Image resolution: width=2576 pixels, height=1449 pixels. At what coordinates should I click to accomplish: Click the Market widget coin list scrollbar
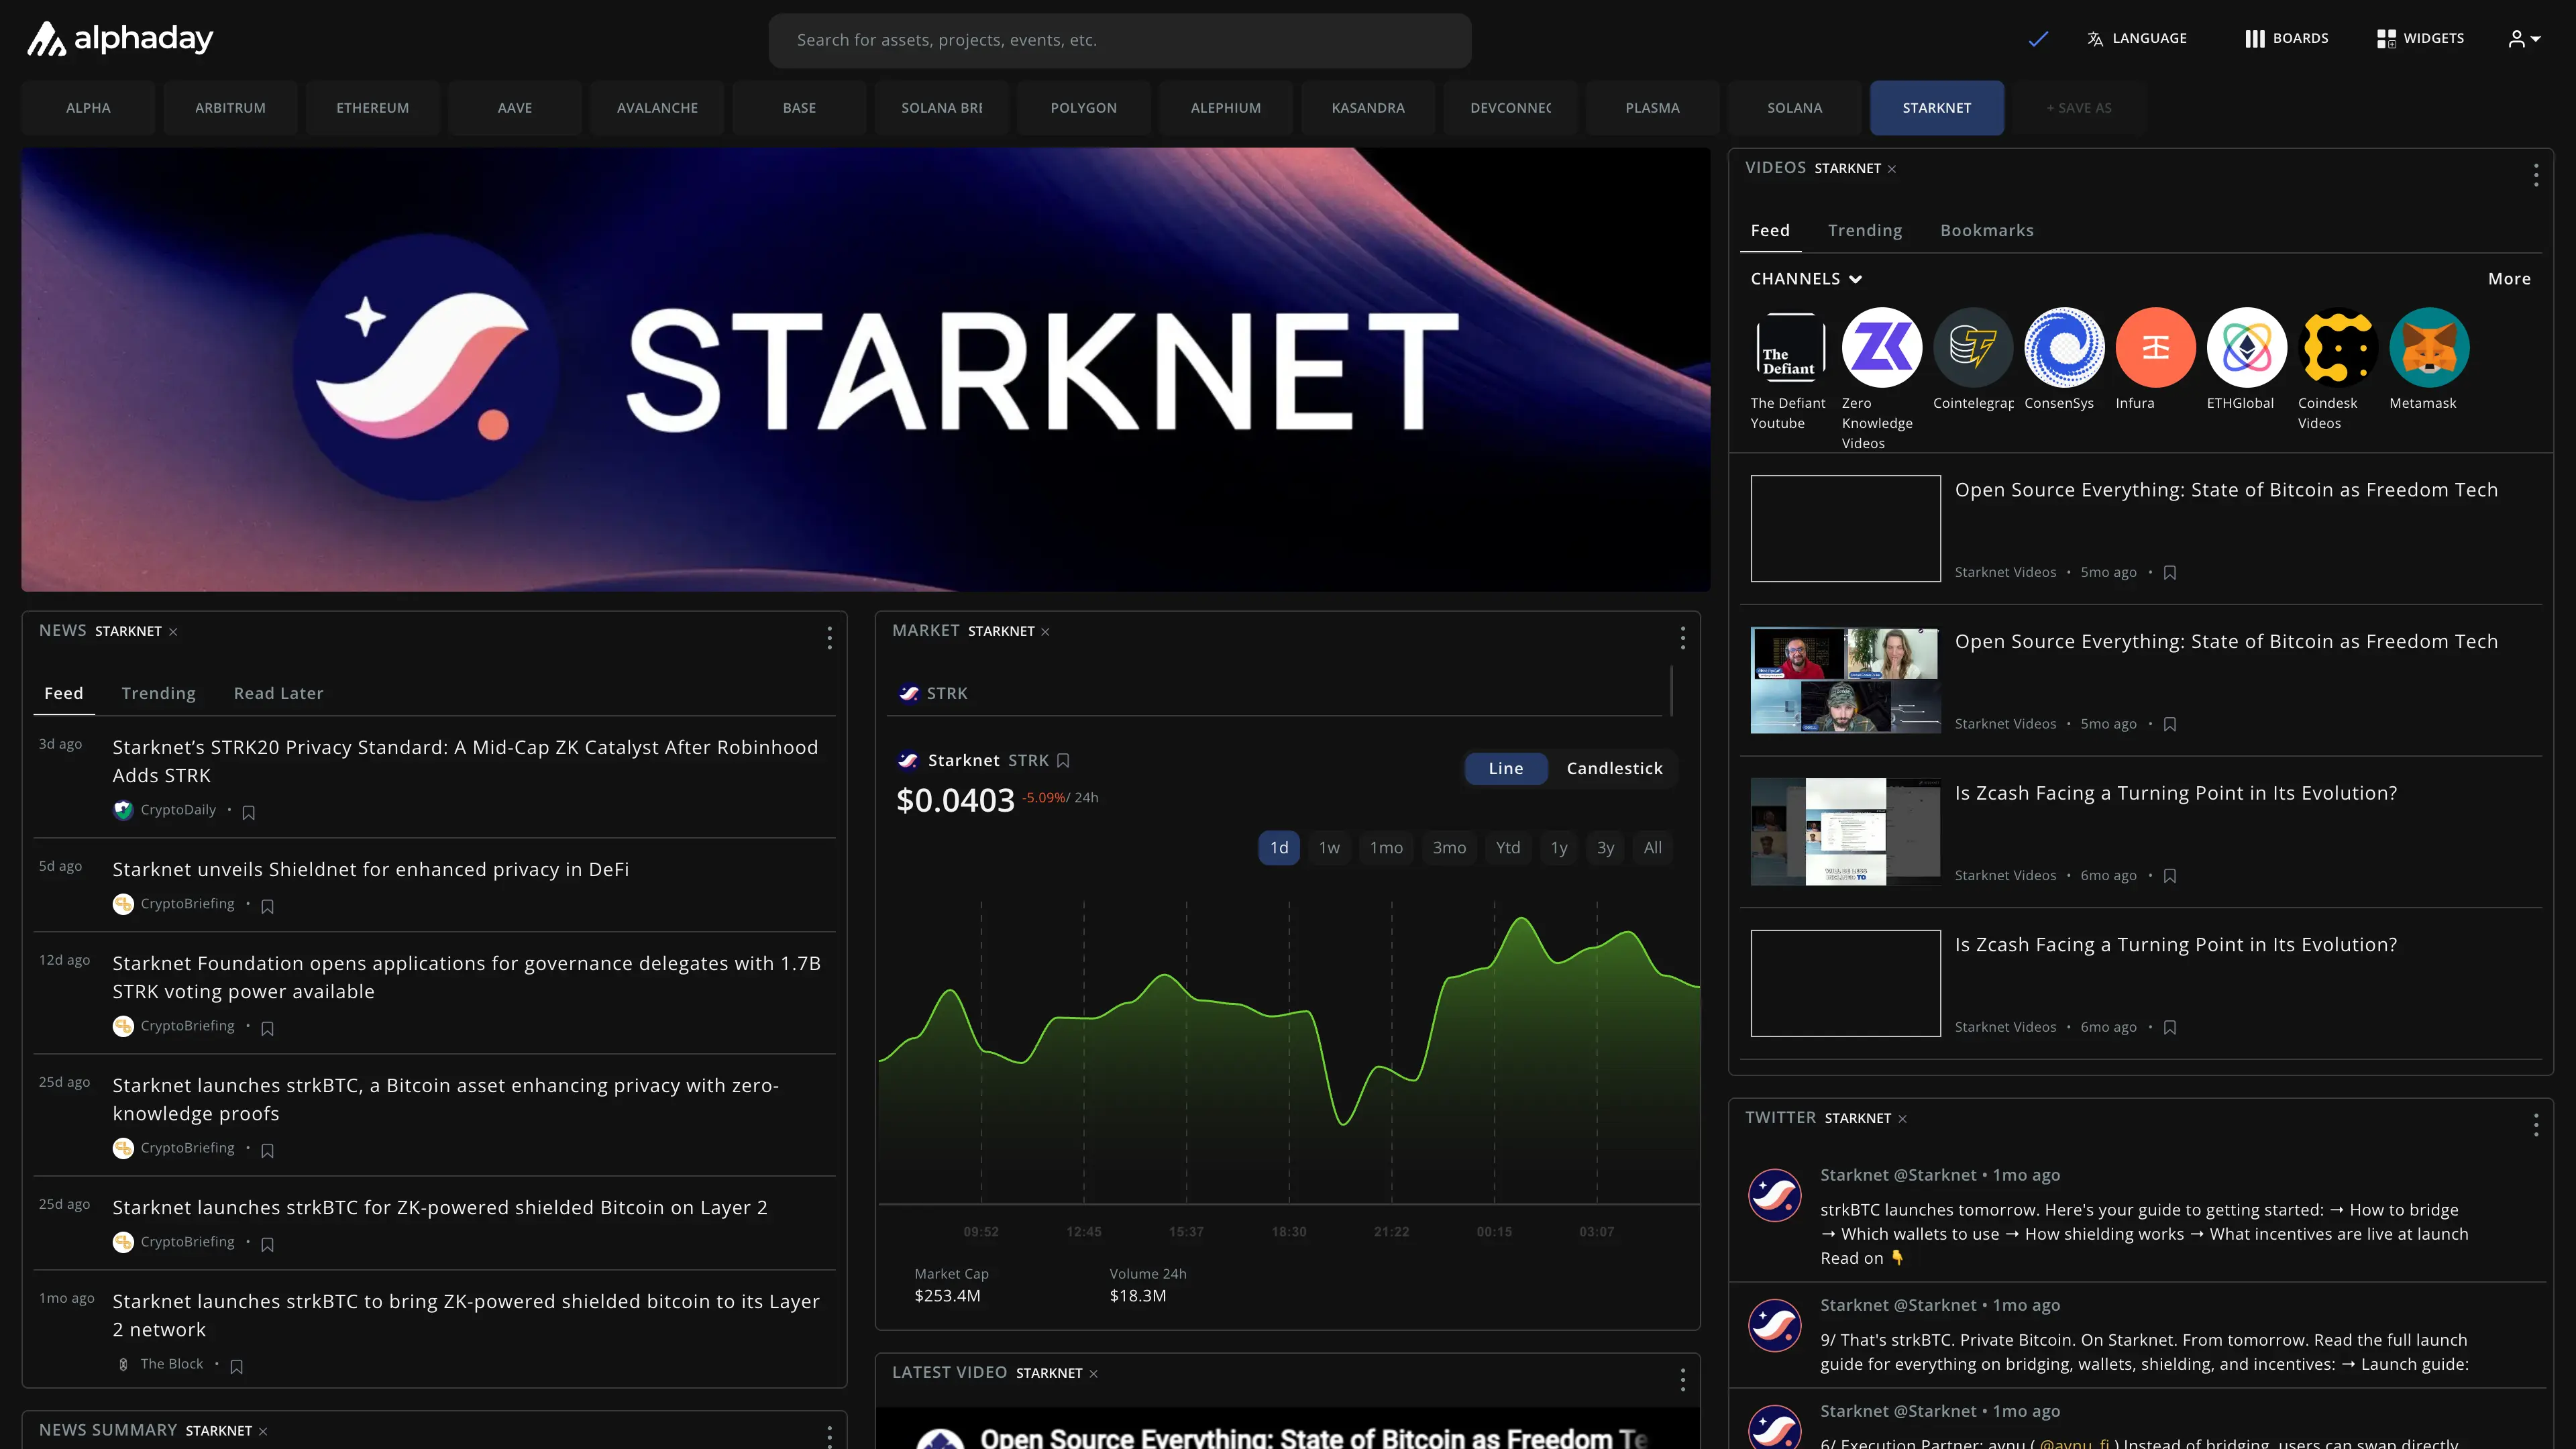click(x=1671, y=690)
